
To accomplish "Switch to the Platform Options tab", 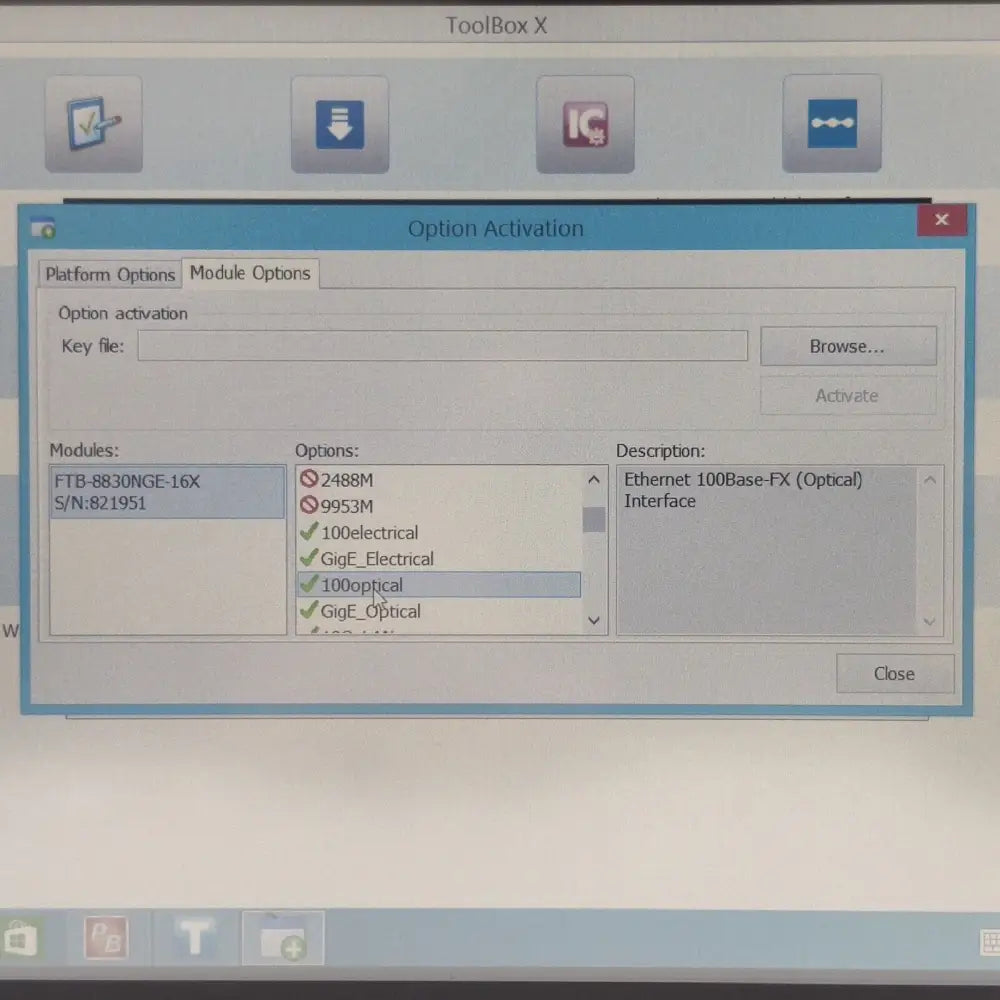I will [x=110, y=274].
